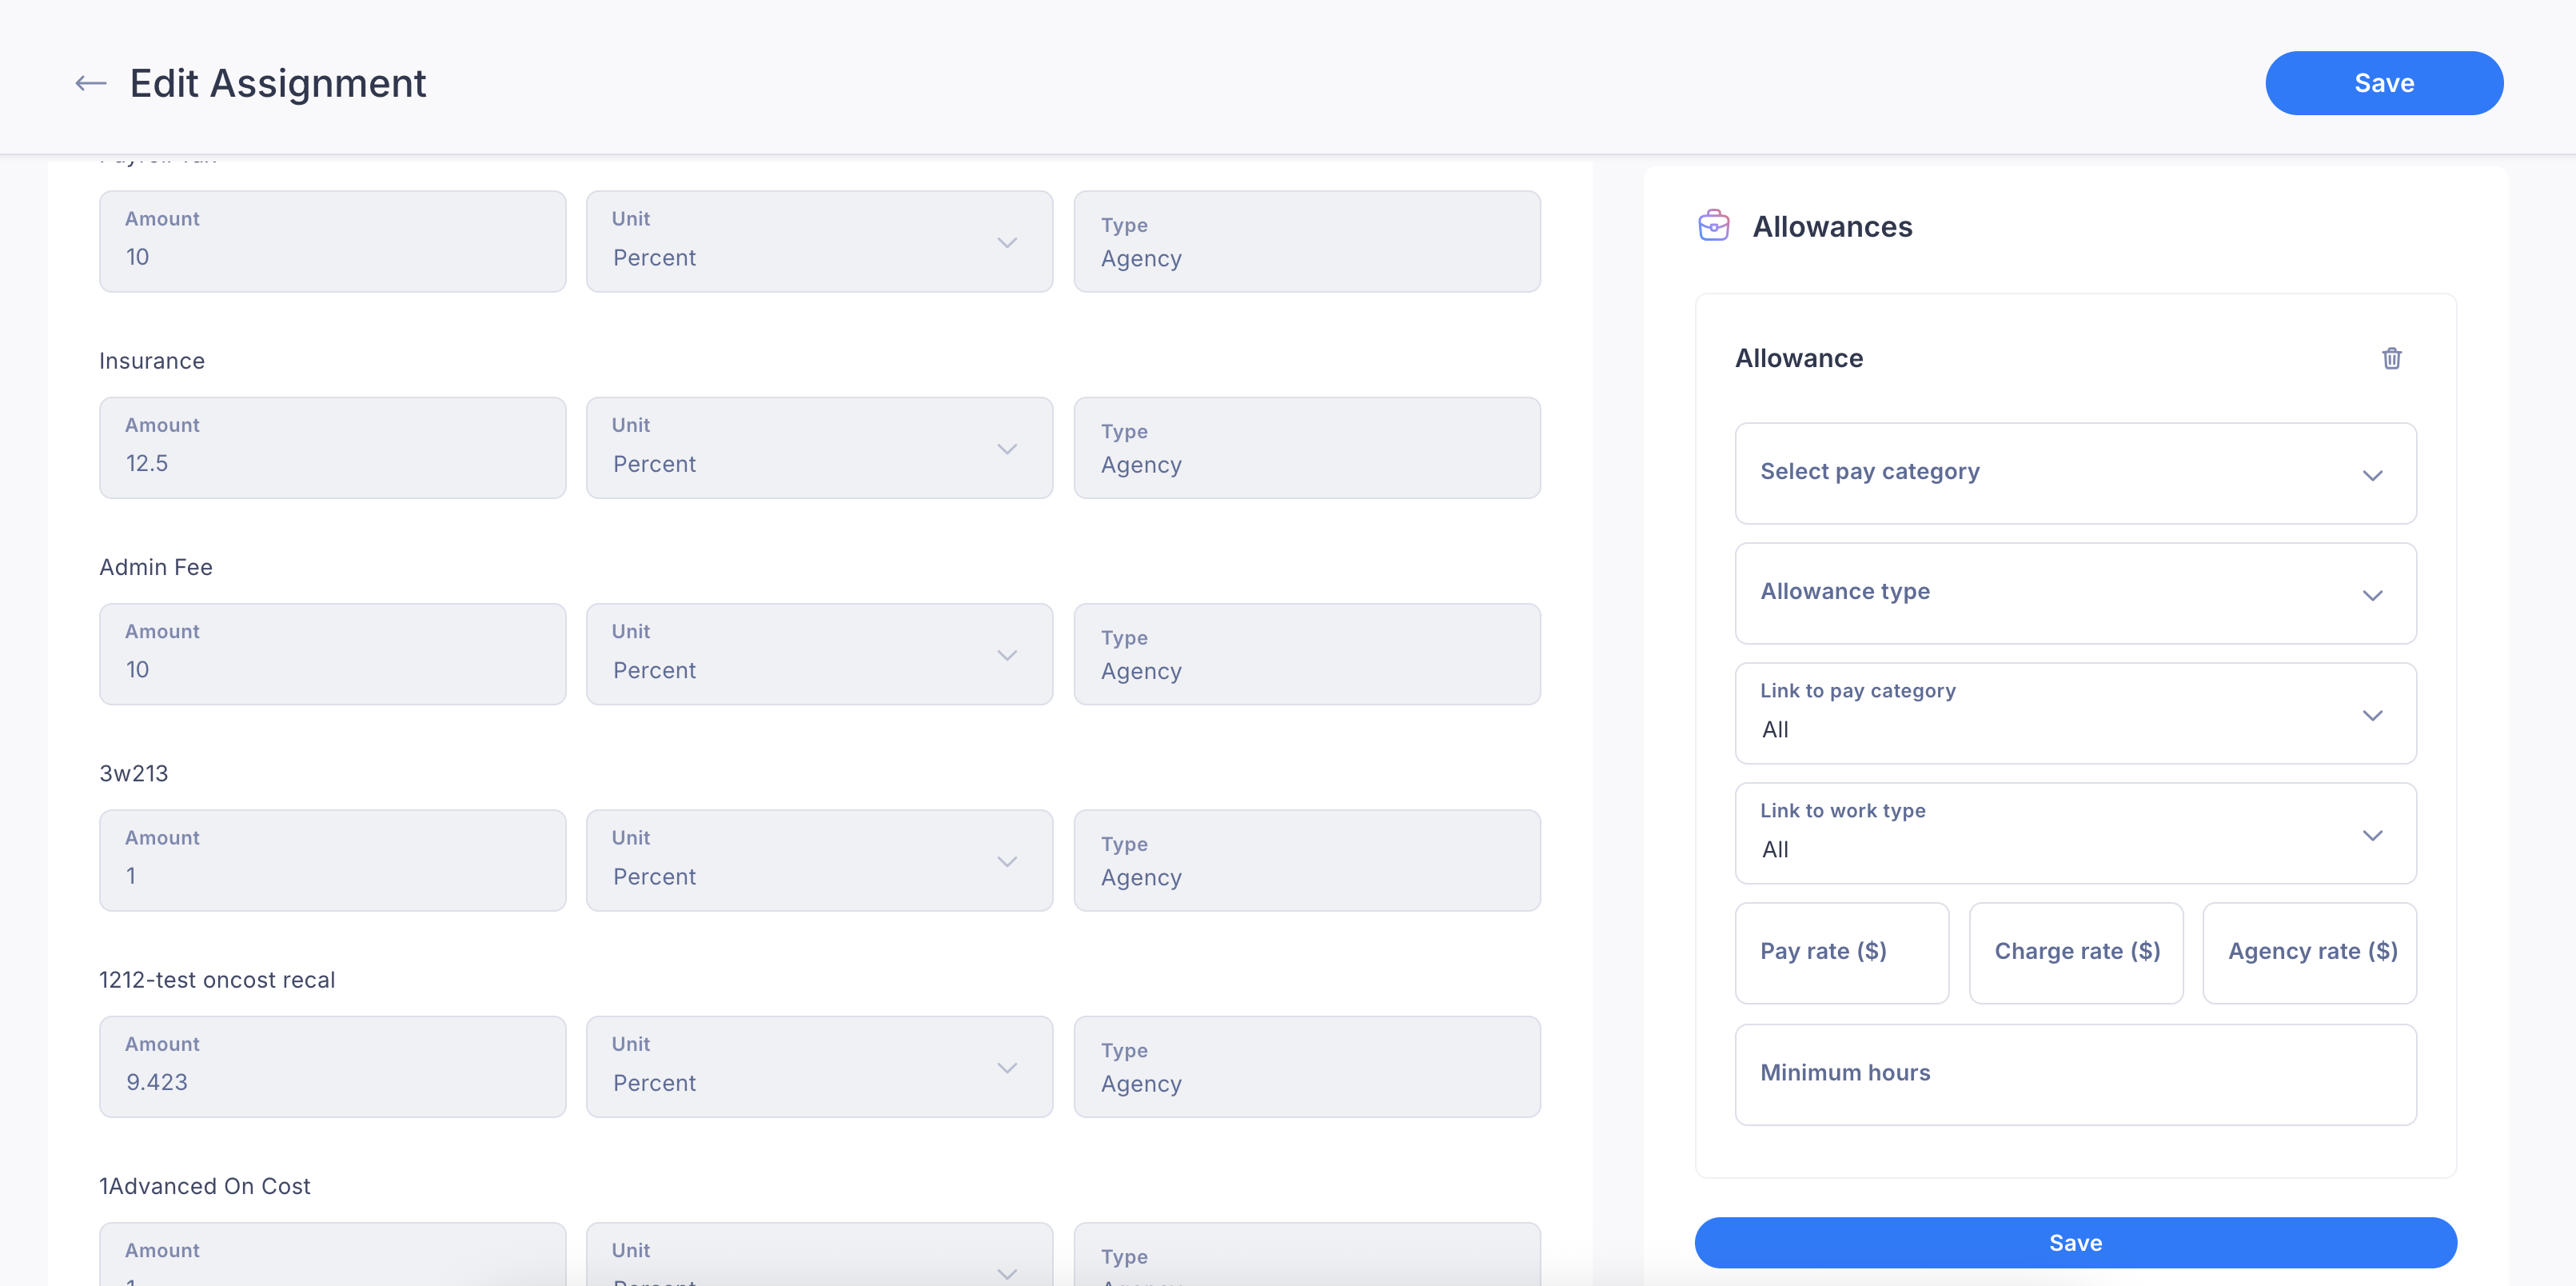Click the Agency rate ($) field

pyautogui.click(x=2309, y=953)
